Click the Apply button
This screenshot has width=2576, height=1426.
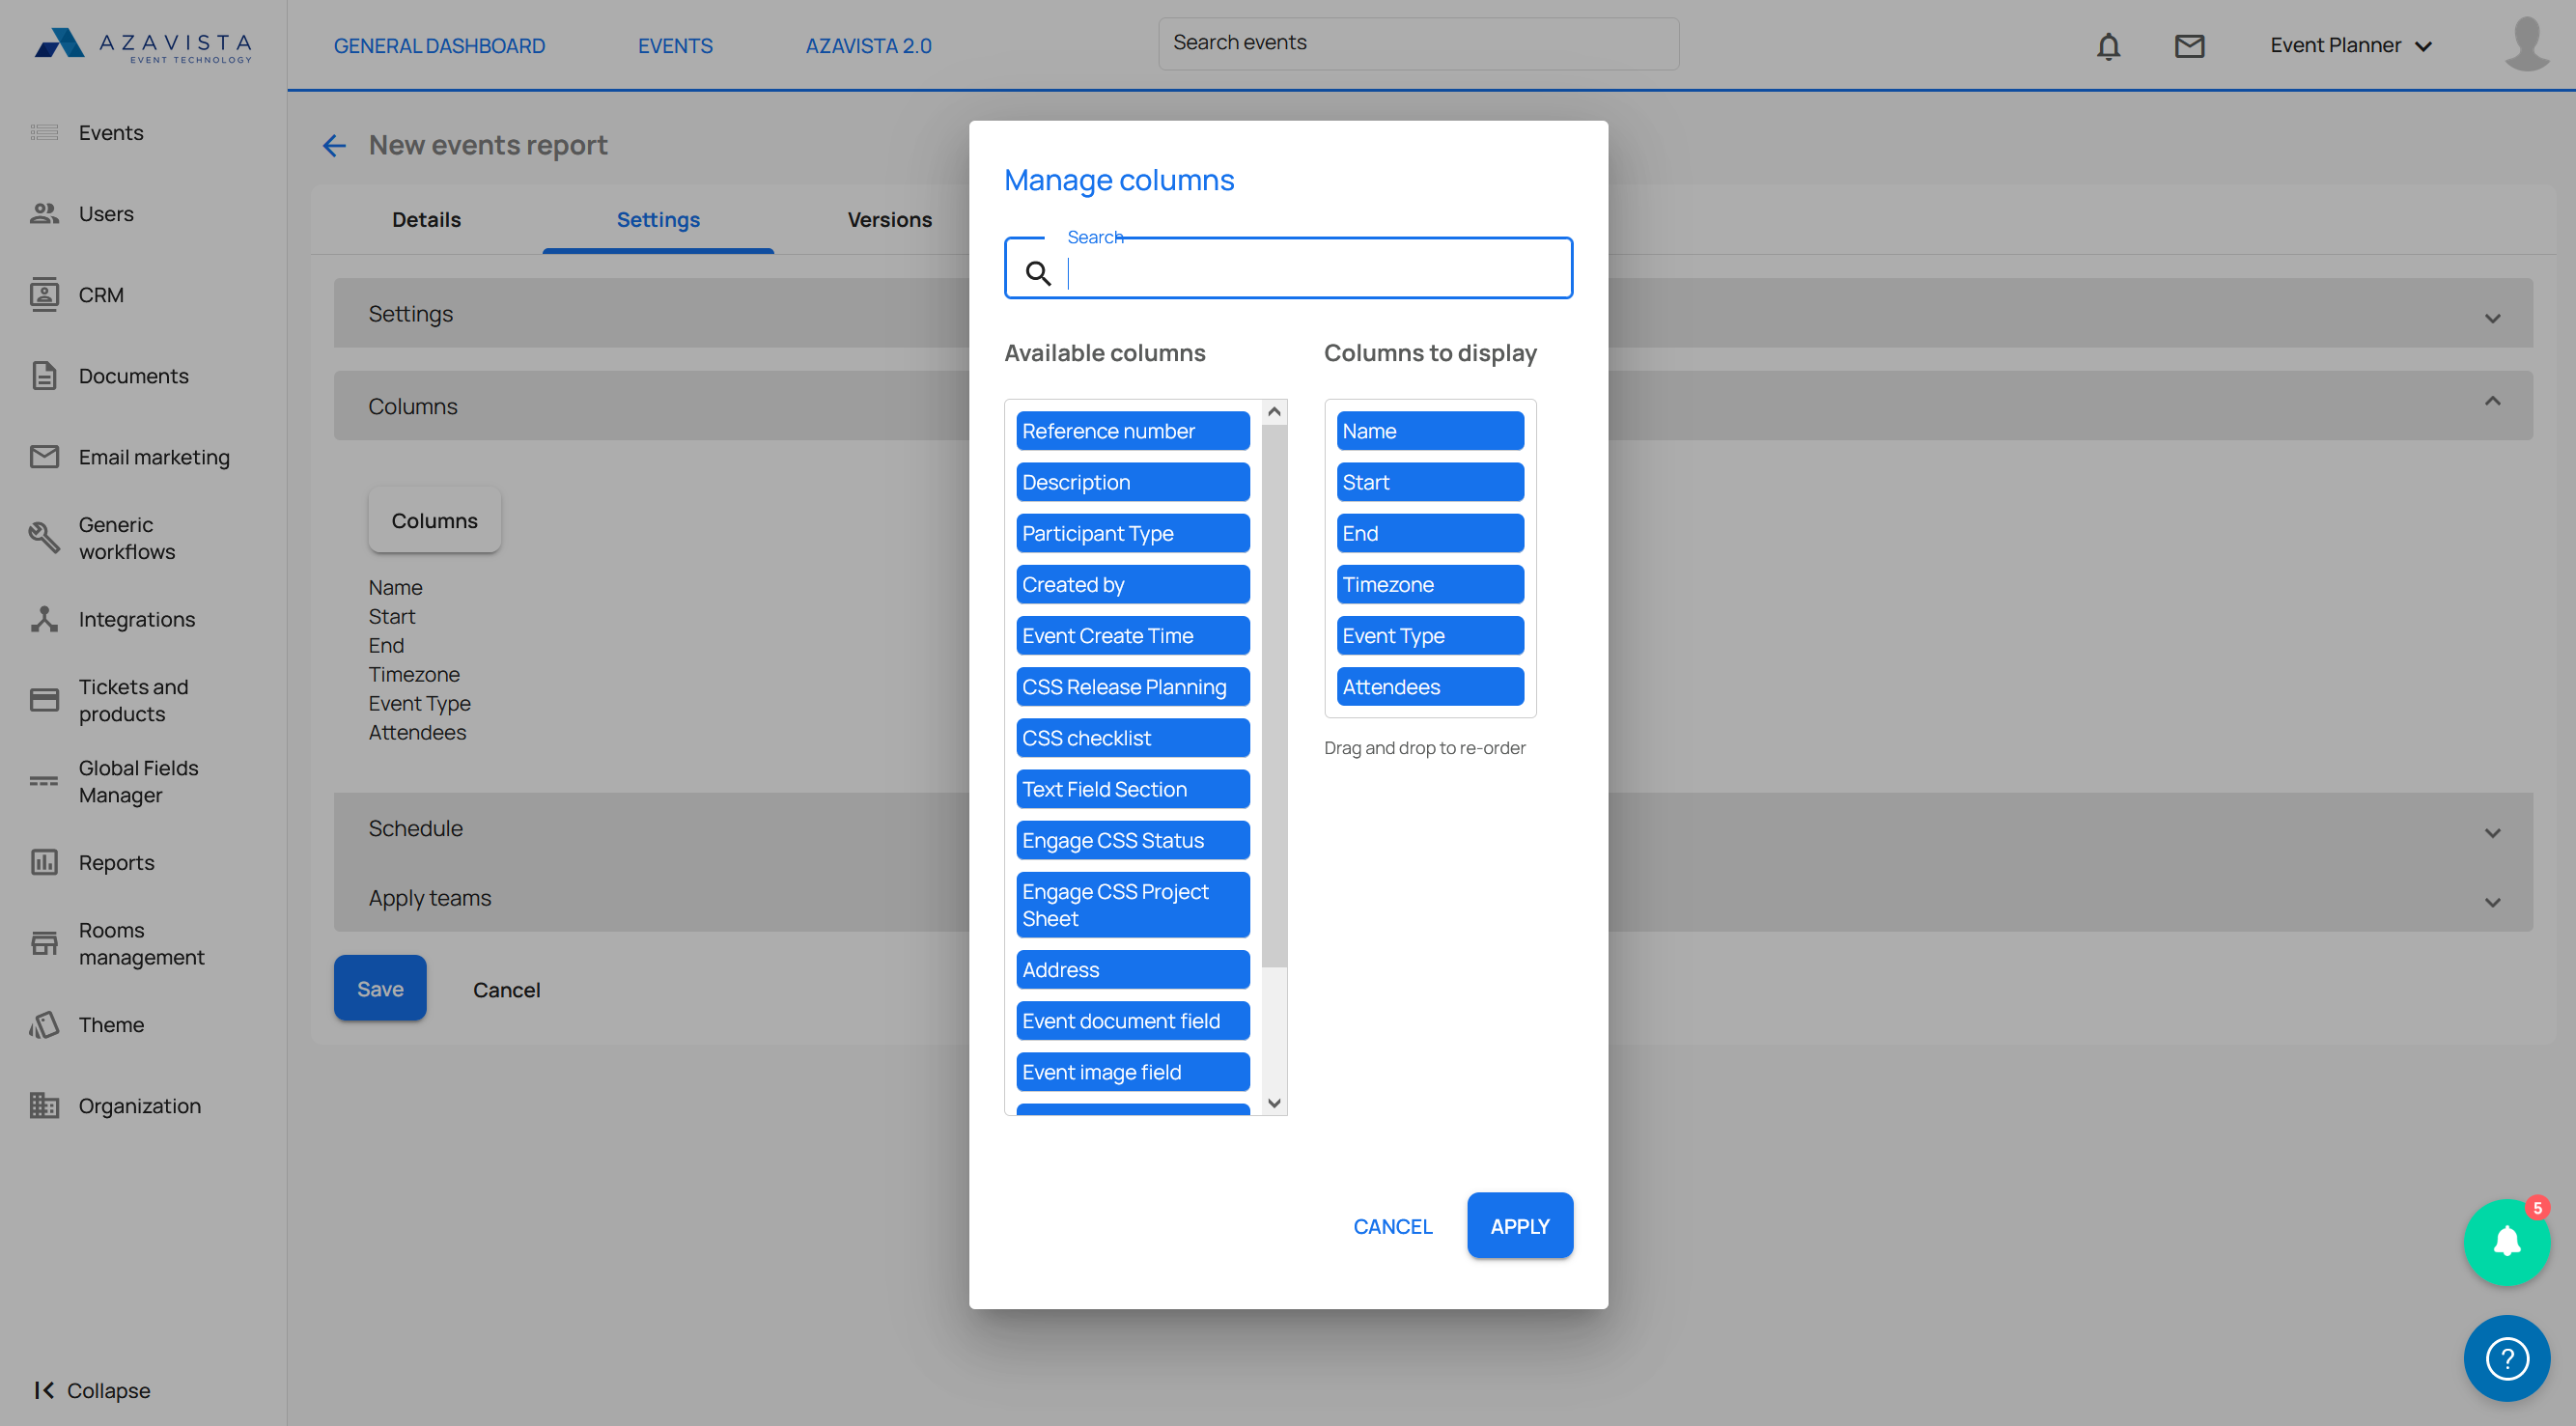[1519, 1225]
